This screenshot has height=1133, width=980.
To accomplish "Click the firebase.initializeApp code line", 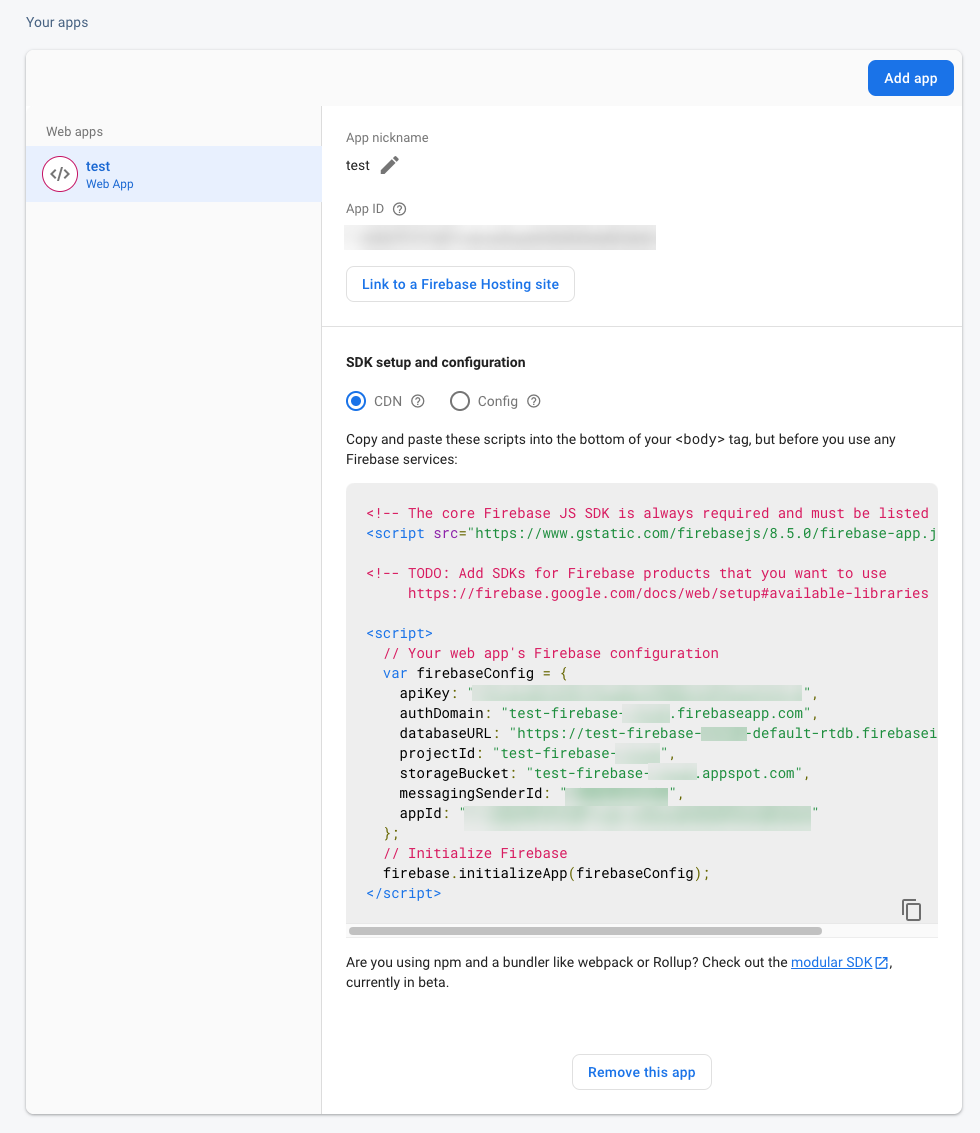I will (546, 873).
